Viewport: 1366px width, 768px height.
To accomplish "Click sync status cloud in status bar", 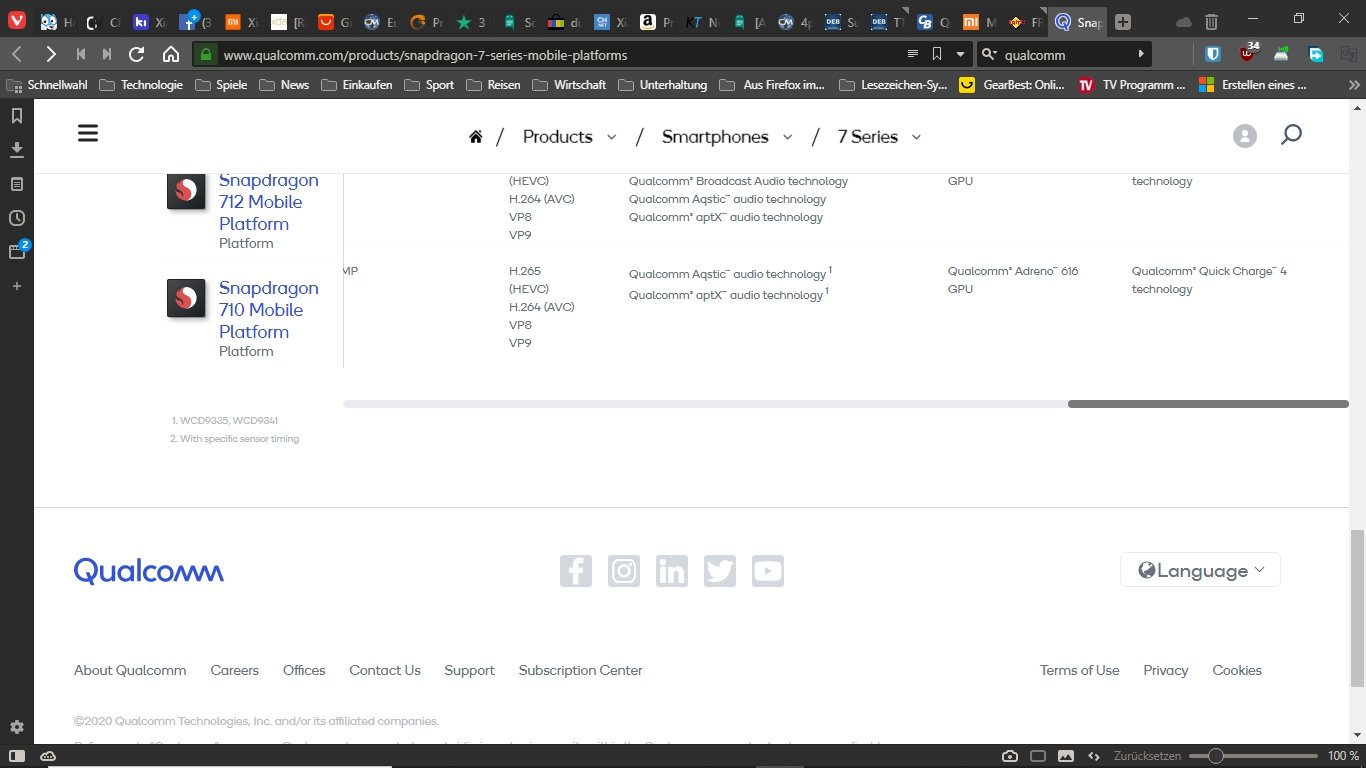I will (46, 756).
